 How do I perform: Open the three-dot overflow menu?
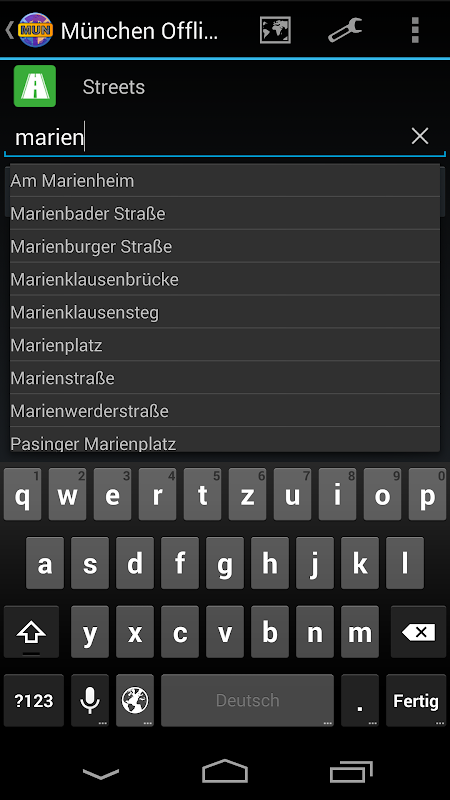pyautogui.click(x=415, y=30)
